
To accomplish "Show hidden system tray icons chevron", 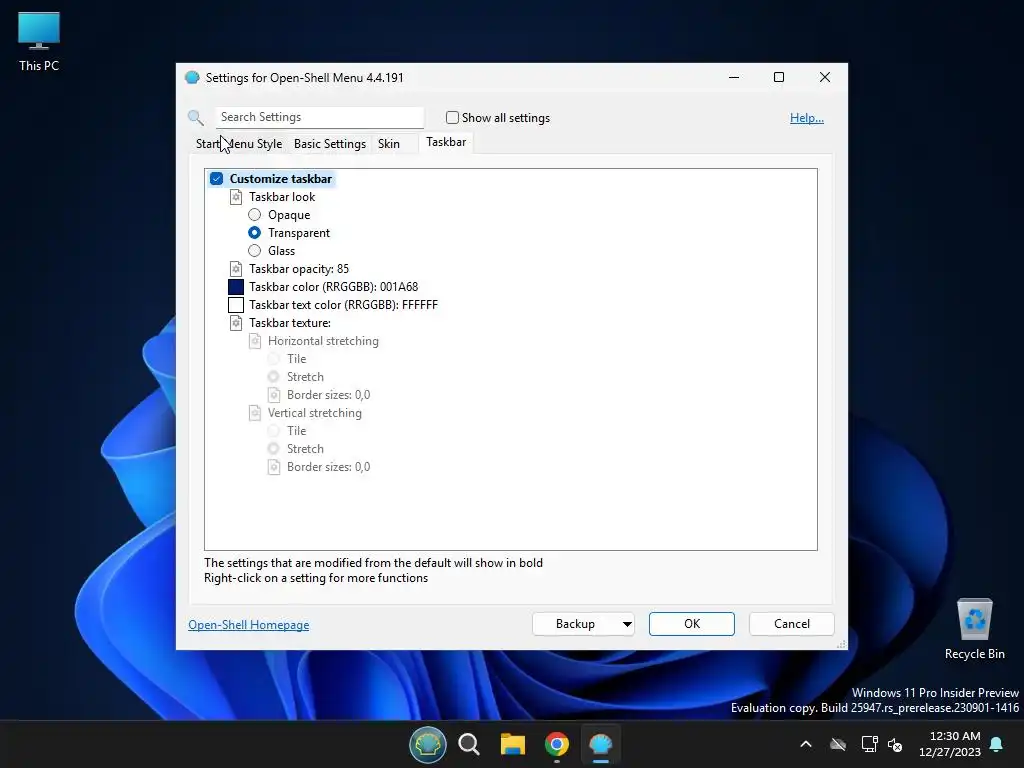I will 806,744.
